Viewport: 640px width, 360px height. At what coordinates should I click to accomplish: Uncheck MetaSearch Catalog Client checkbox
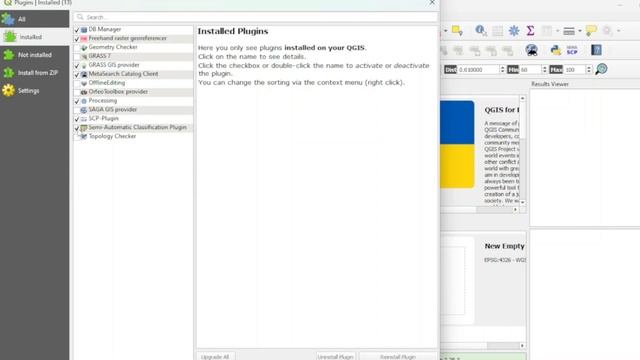pyautogui.click(x=77, y=74)
